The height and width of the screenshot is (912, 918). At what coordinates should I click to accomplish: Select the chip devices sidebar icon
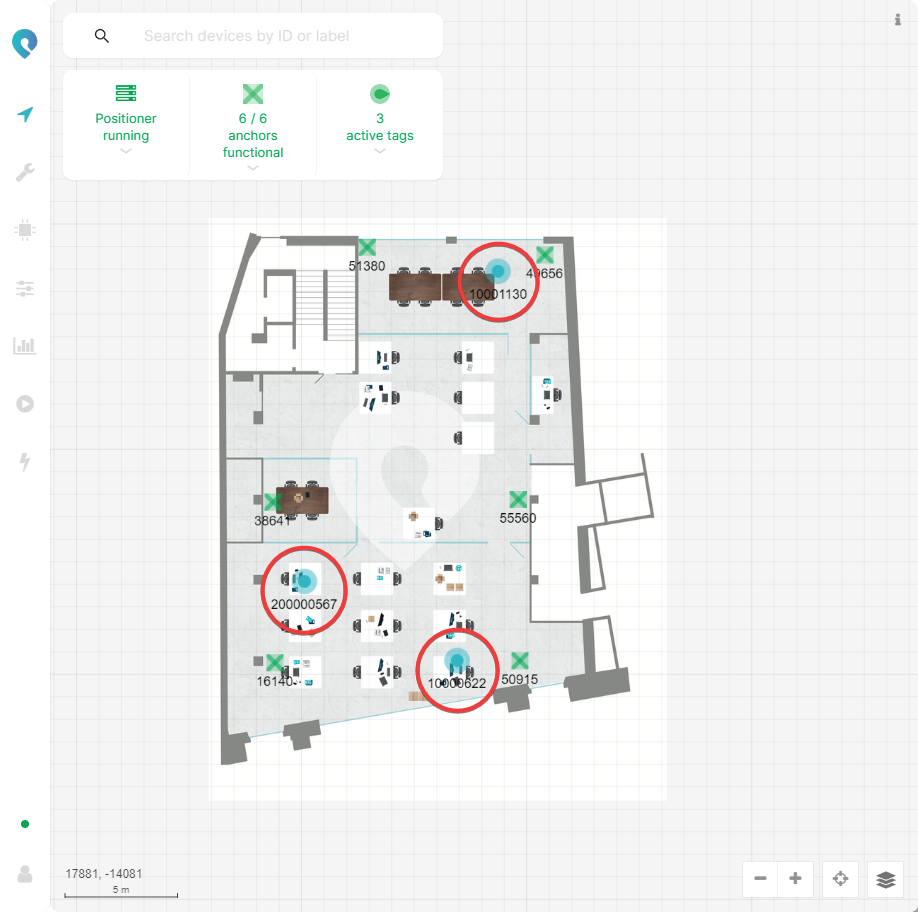tap(25, 230)
